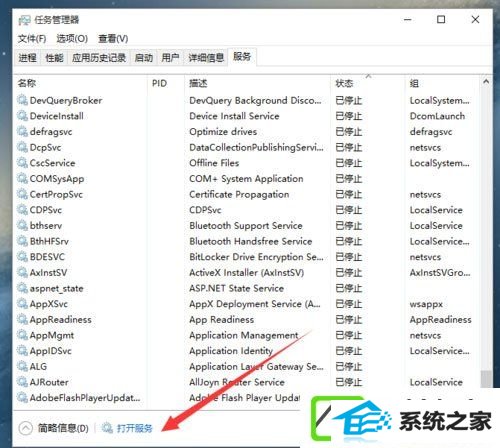Sort services by the 状态 column header
Image resolution: width=500 pixels, height=448 pixels.
tap(344, 83)
